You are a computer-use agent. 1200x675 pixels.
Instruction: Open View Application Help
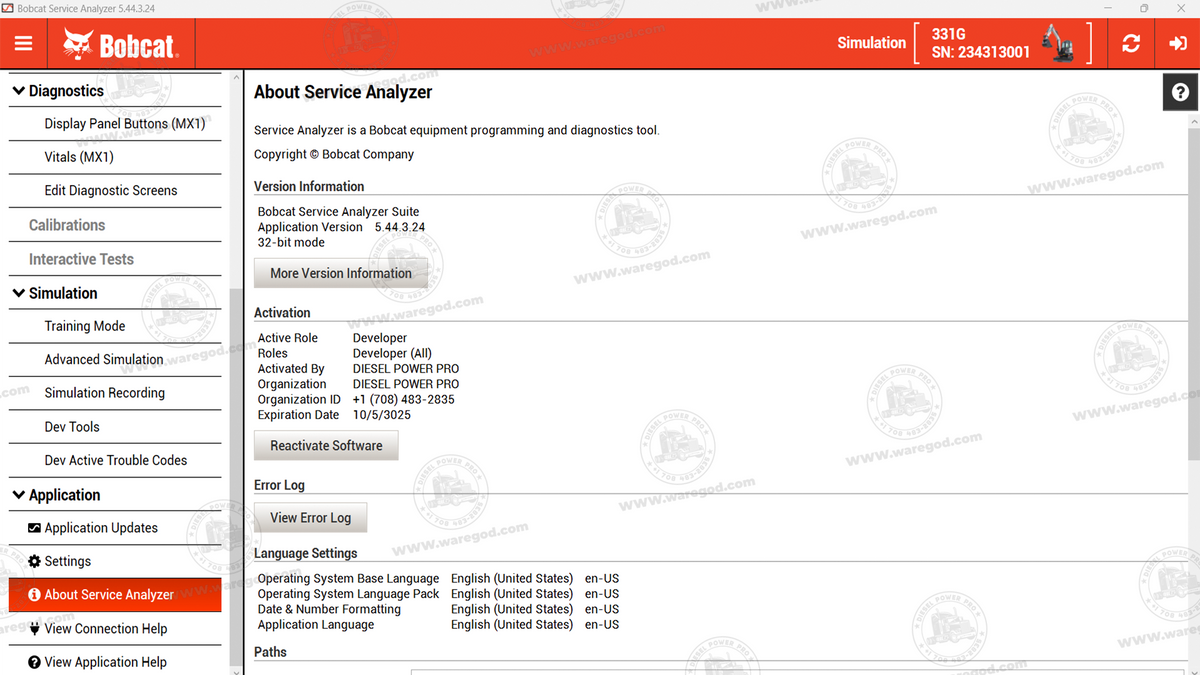pos(115,662)
